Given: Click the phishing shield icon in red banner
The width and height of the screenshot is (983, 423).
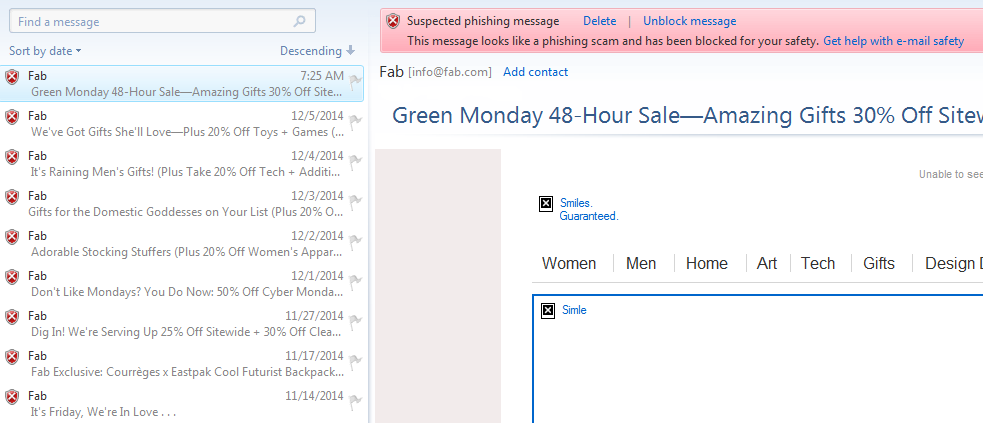Looking at the screenshot, I should [x=393, y=21].
